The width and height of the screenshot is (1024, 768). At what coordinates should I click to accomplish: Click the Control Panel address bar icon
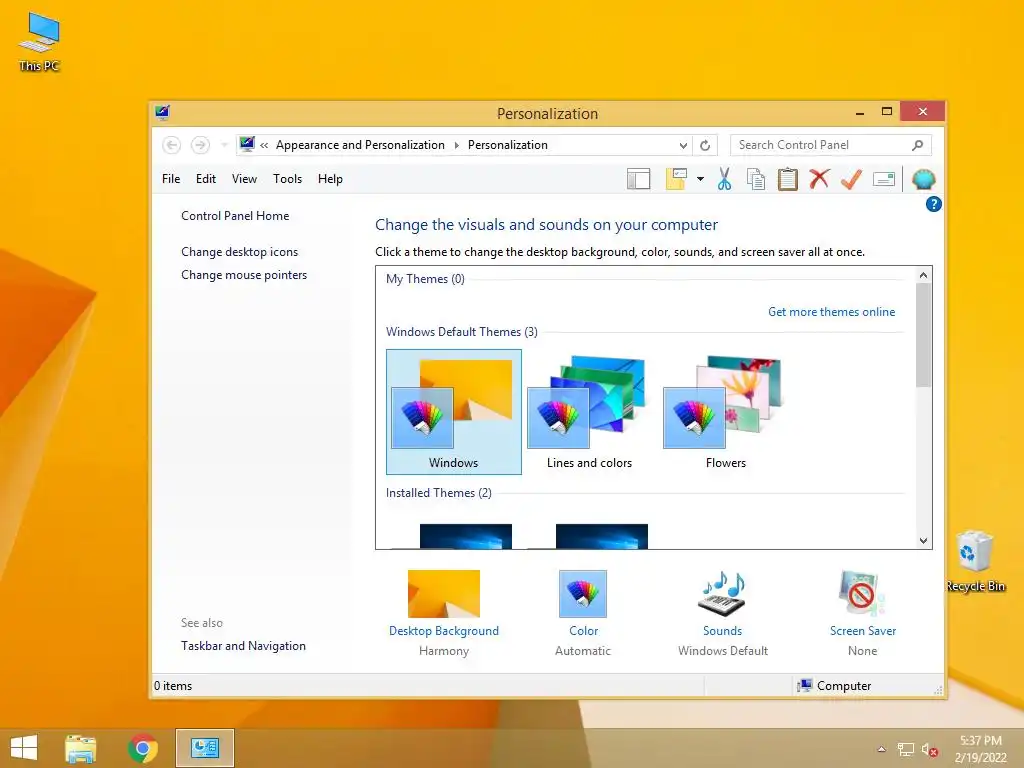click(x=247, y=144)
